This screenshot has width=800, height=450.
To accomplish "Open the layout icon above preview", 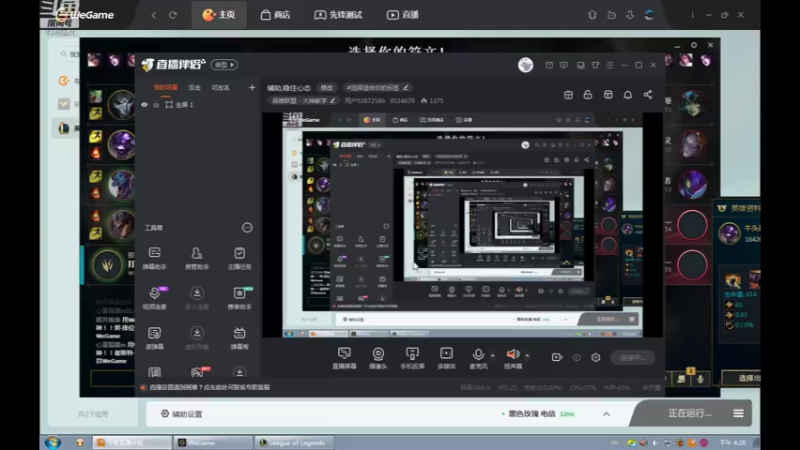I will tap(608, 95).
